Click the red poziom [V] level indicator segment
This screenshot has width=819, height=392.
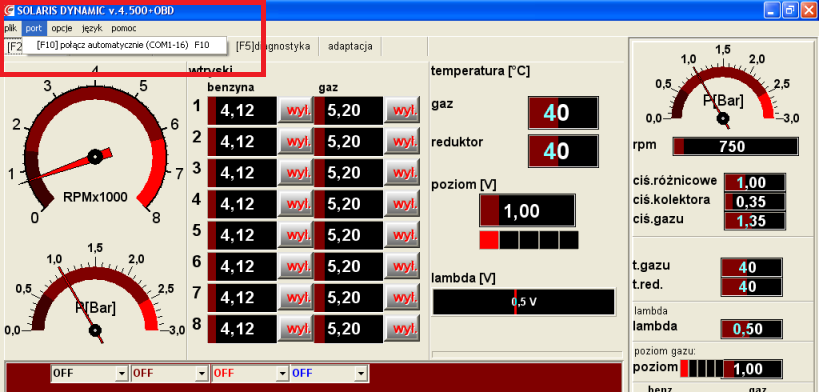pyautogui.click(x=489, y=240)
